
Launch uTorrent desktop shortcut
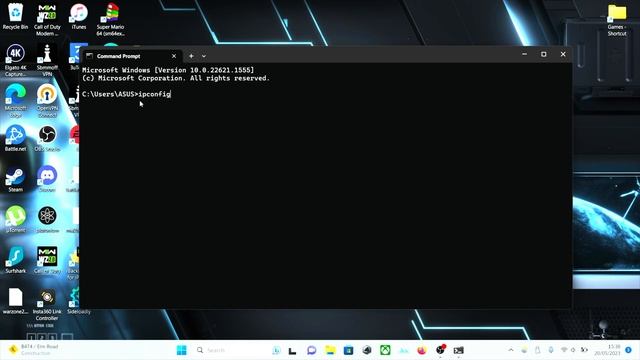[x=16, y=219]
